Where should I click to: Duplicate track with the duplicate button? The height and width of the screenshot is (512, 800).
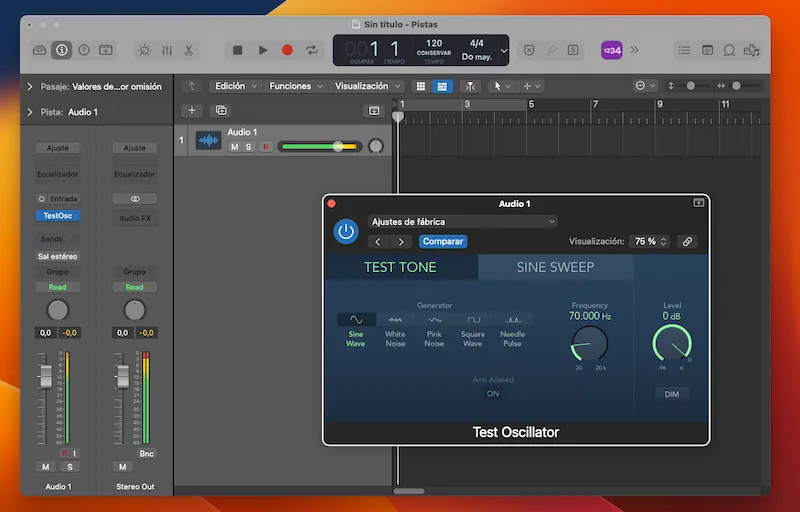click(x=221, y=111)
